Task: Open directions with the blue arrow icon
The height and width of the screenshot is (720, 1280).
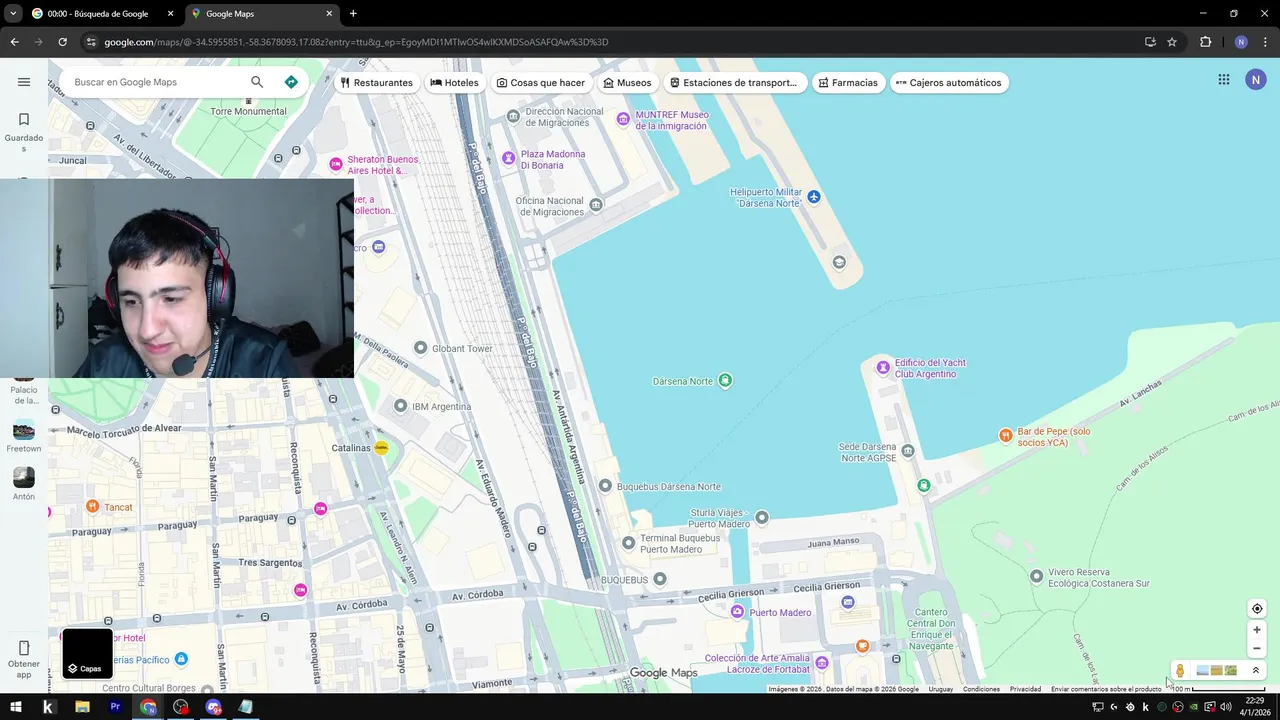Action: [x=291, y=82]
